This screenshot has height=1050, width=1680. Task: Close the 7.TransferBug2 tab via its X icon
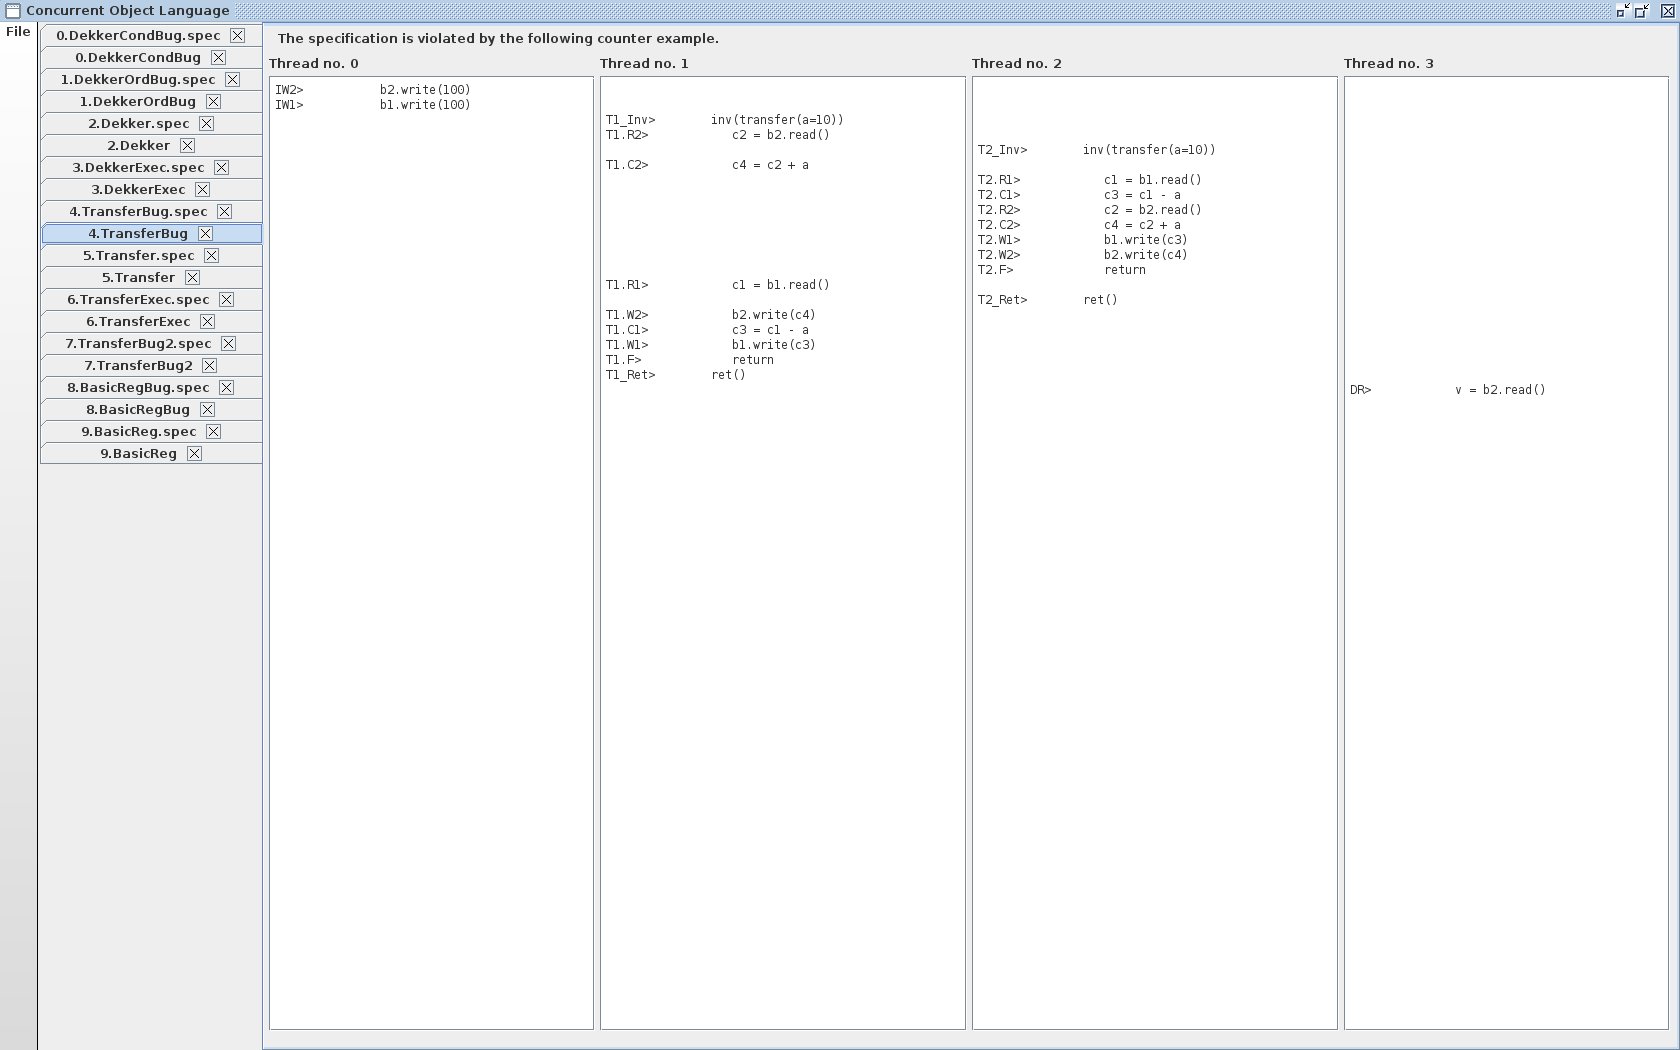pos(209,365)
